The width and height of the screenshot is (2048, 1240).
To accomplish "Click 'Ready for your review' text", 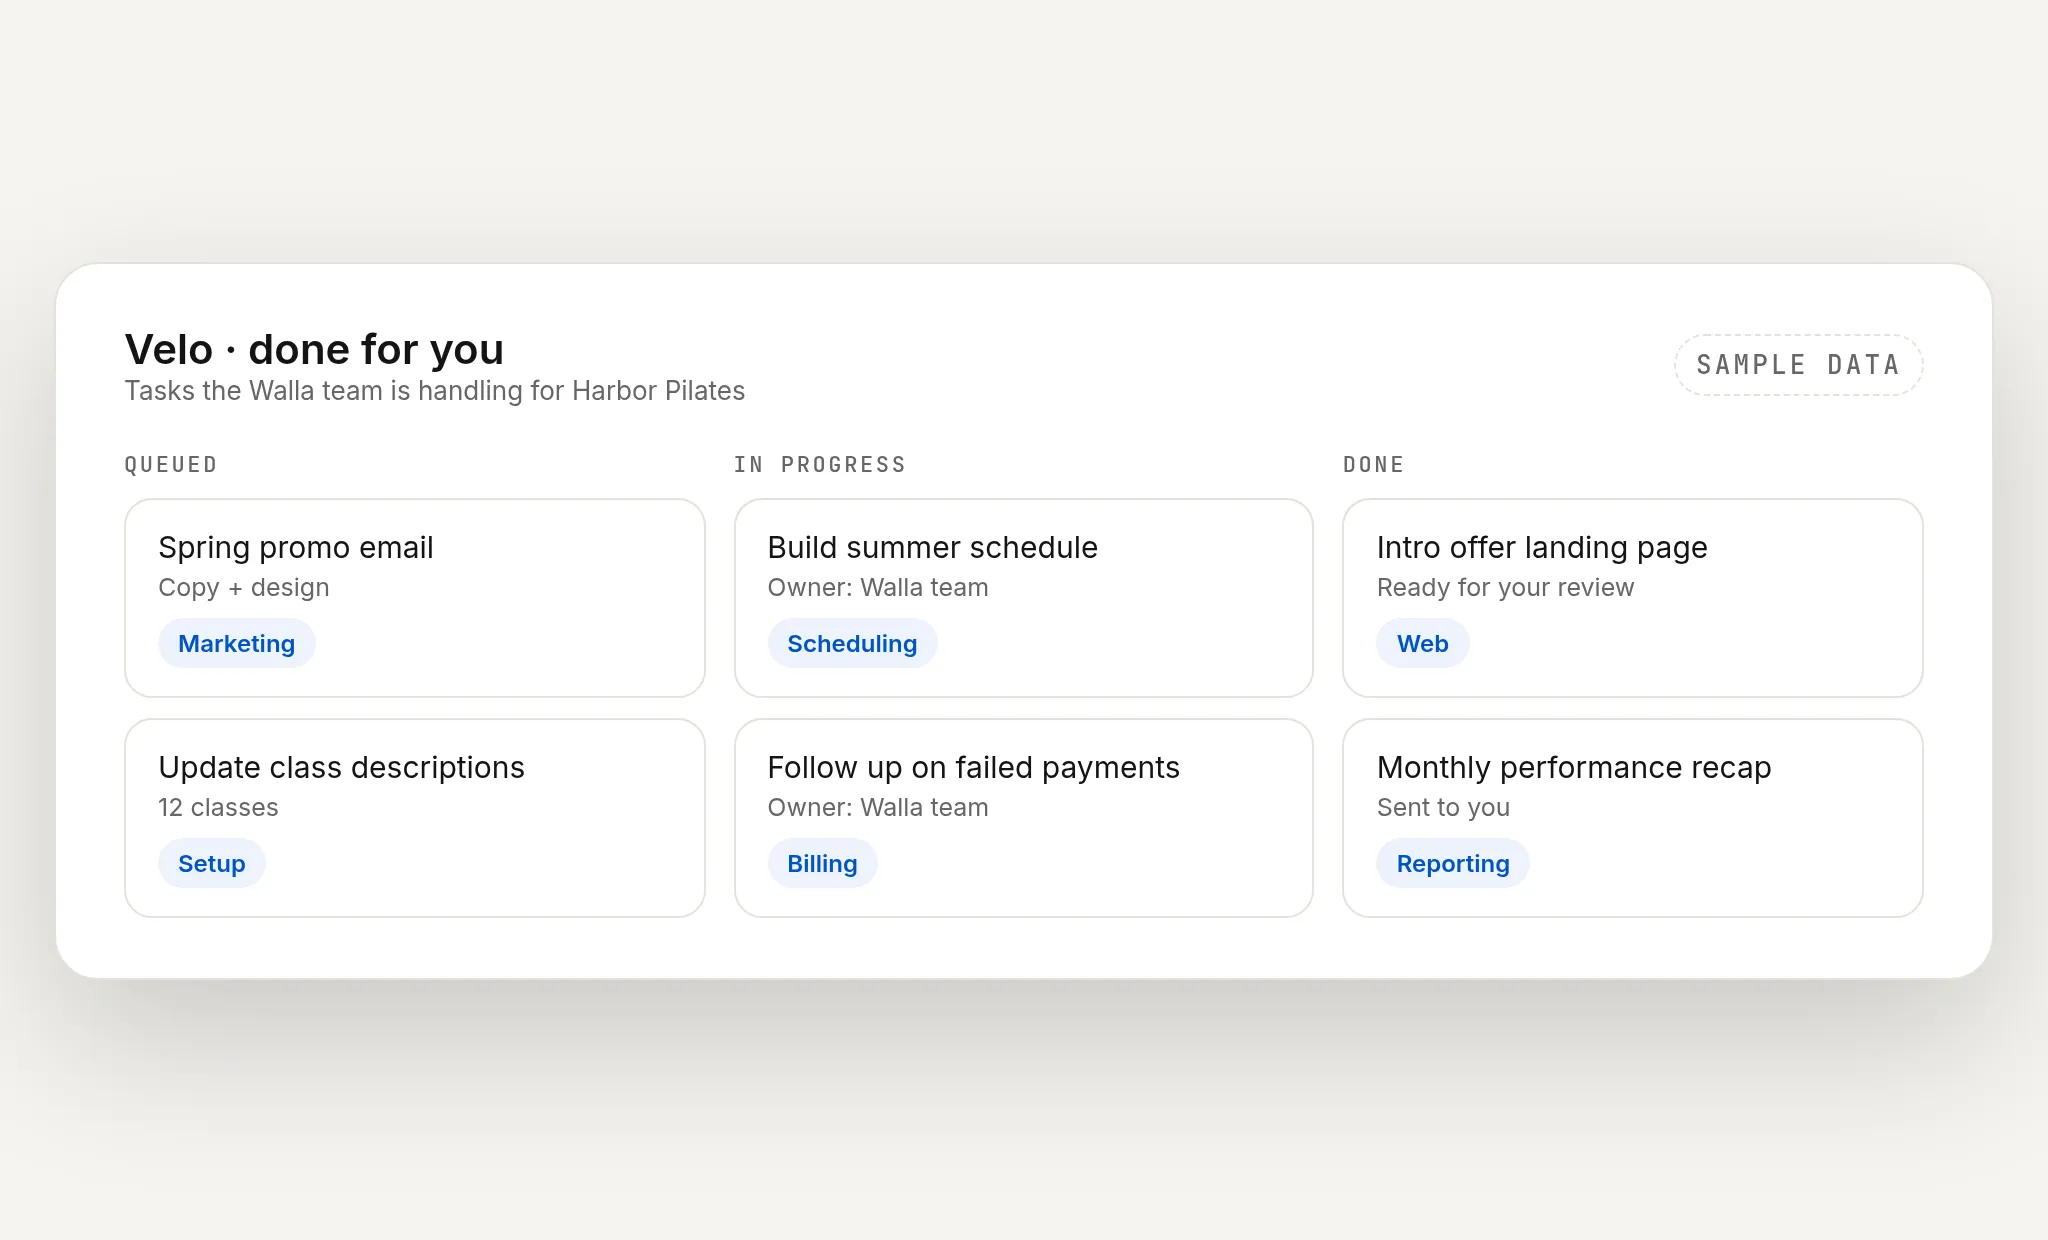I will (1505, 588).
